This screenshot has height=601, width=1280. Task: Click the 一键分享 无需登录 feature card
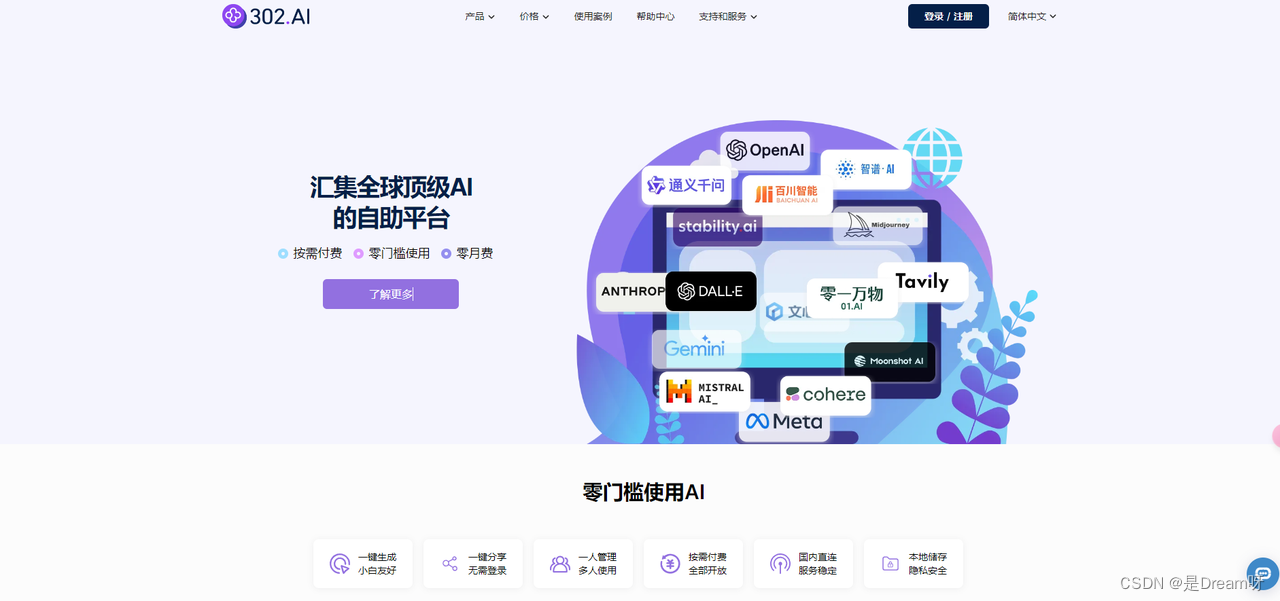click(x=473, y=564)
